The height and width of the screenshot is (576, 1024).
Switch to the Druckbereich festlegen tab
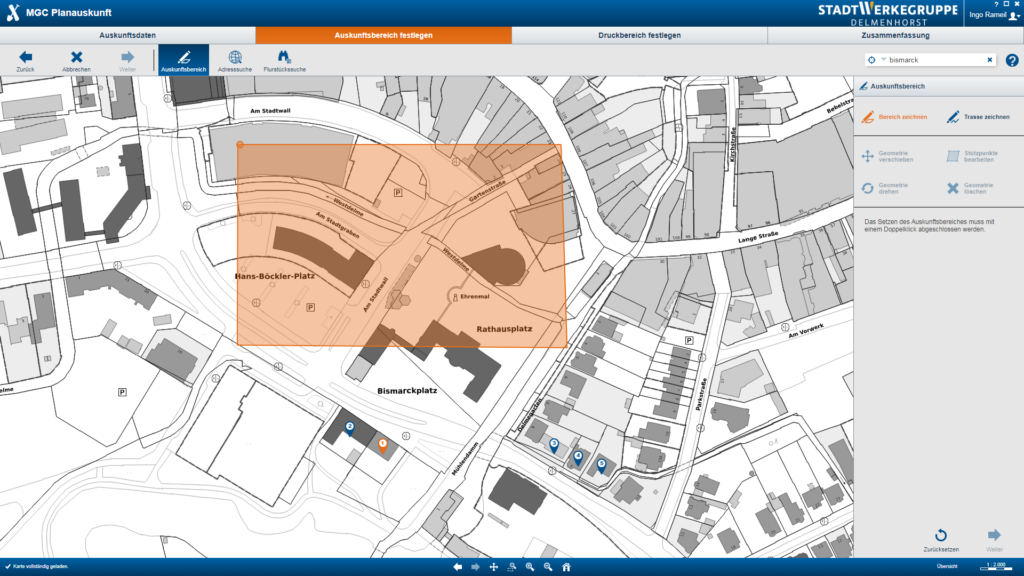click(639, 35)
